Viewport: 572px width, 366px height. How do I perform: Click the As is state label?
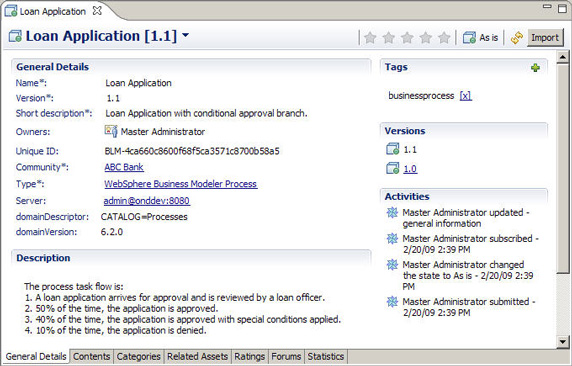(x=488, y=38)
